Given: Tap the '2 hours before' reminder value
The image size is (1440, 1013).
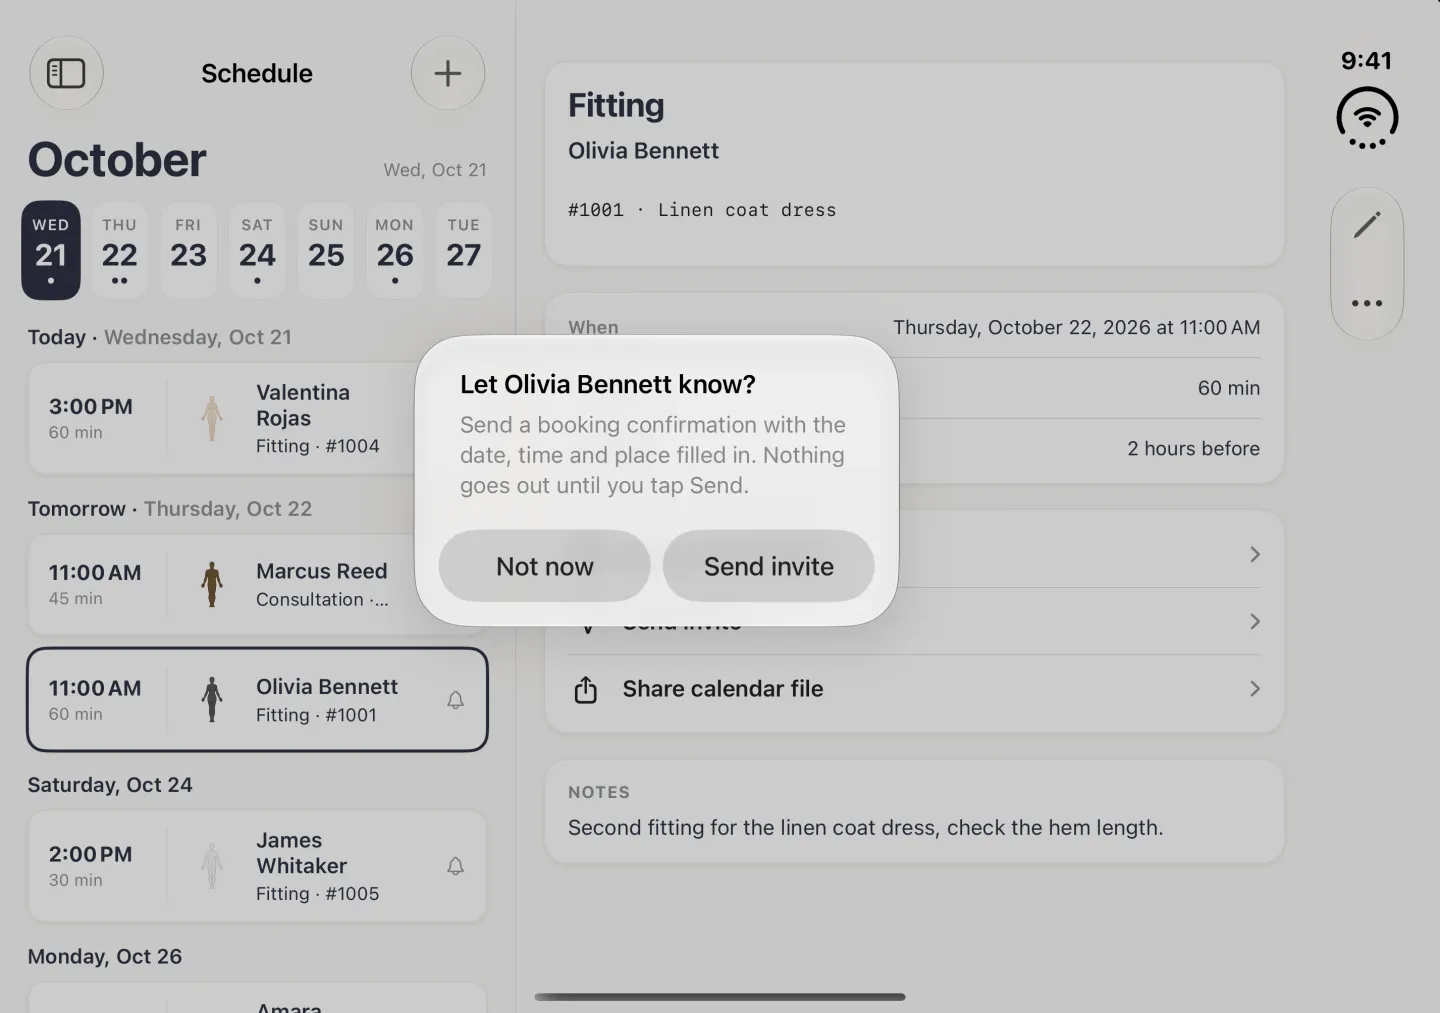Looking at the screenshot, I should 1193,449.
